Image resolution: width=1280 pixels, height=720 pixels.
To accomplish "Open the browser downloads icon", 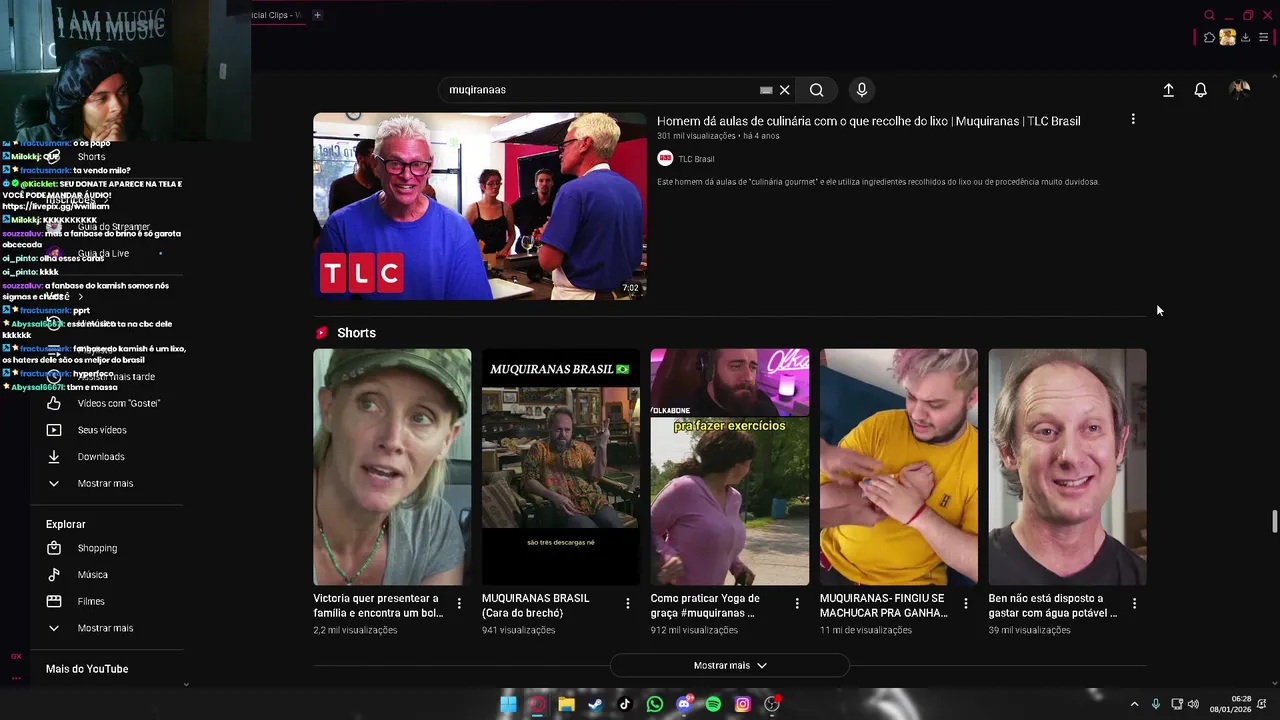I will [1246, 37].
